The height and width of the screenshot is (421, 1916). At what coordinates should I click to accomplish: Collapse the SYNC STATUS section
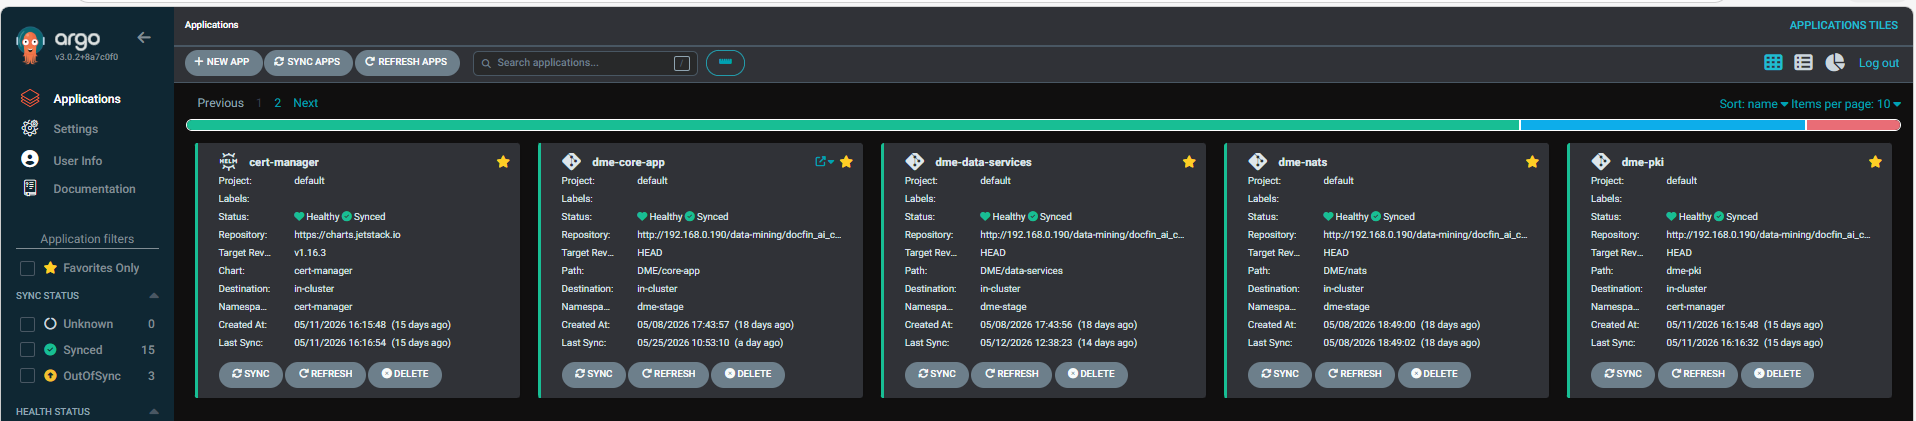pyautogui.click(x=154, y=296)
